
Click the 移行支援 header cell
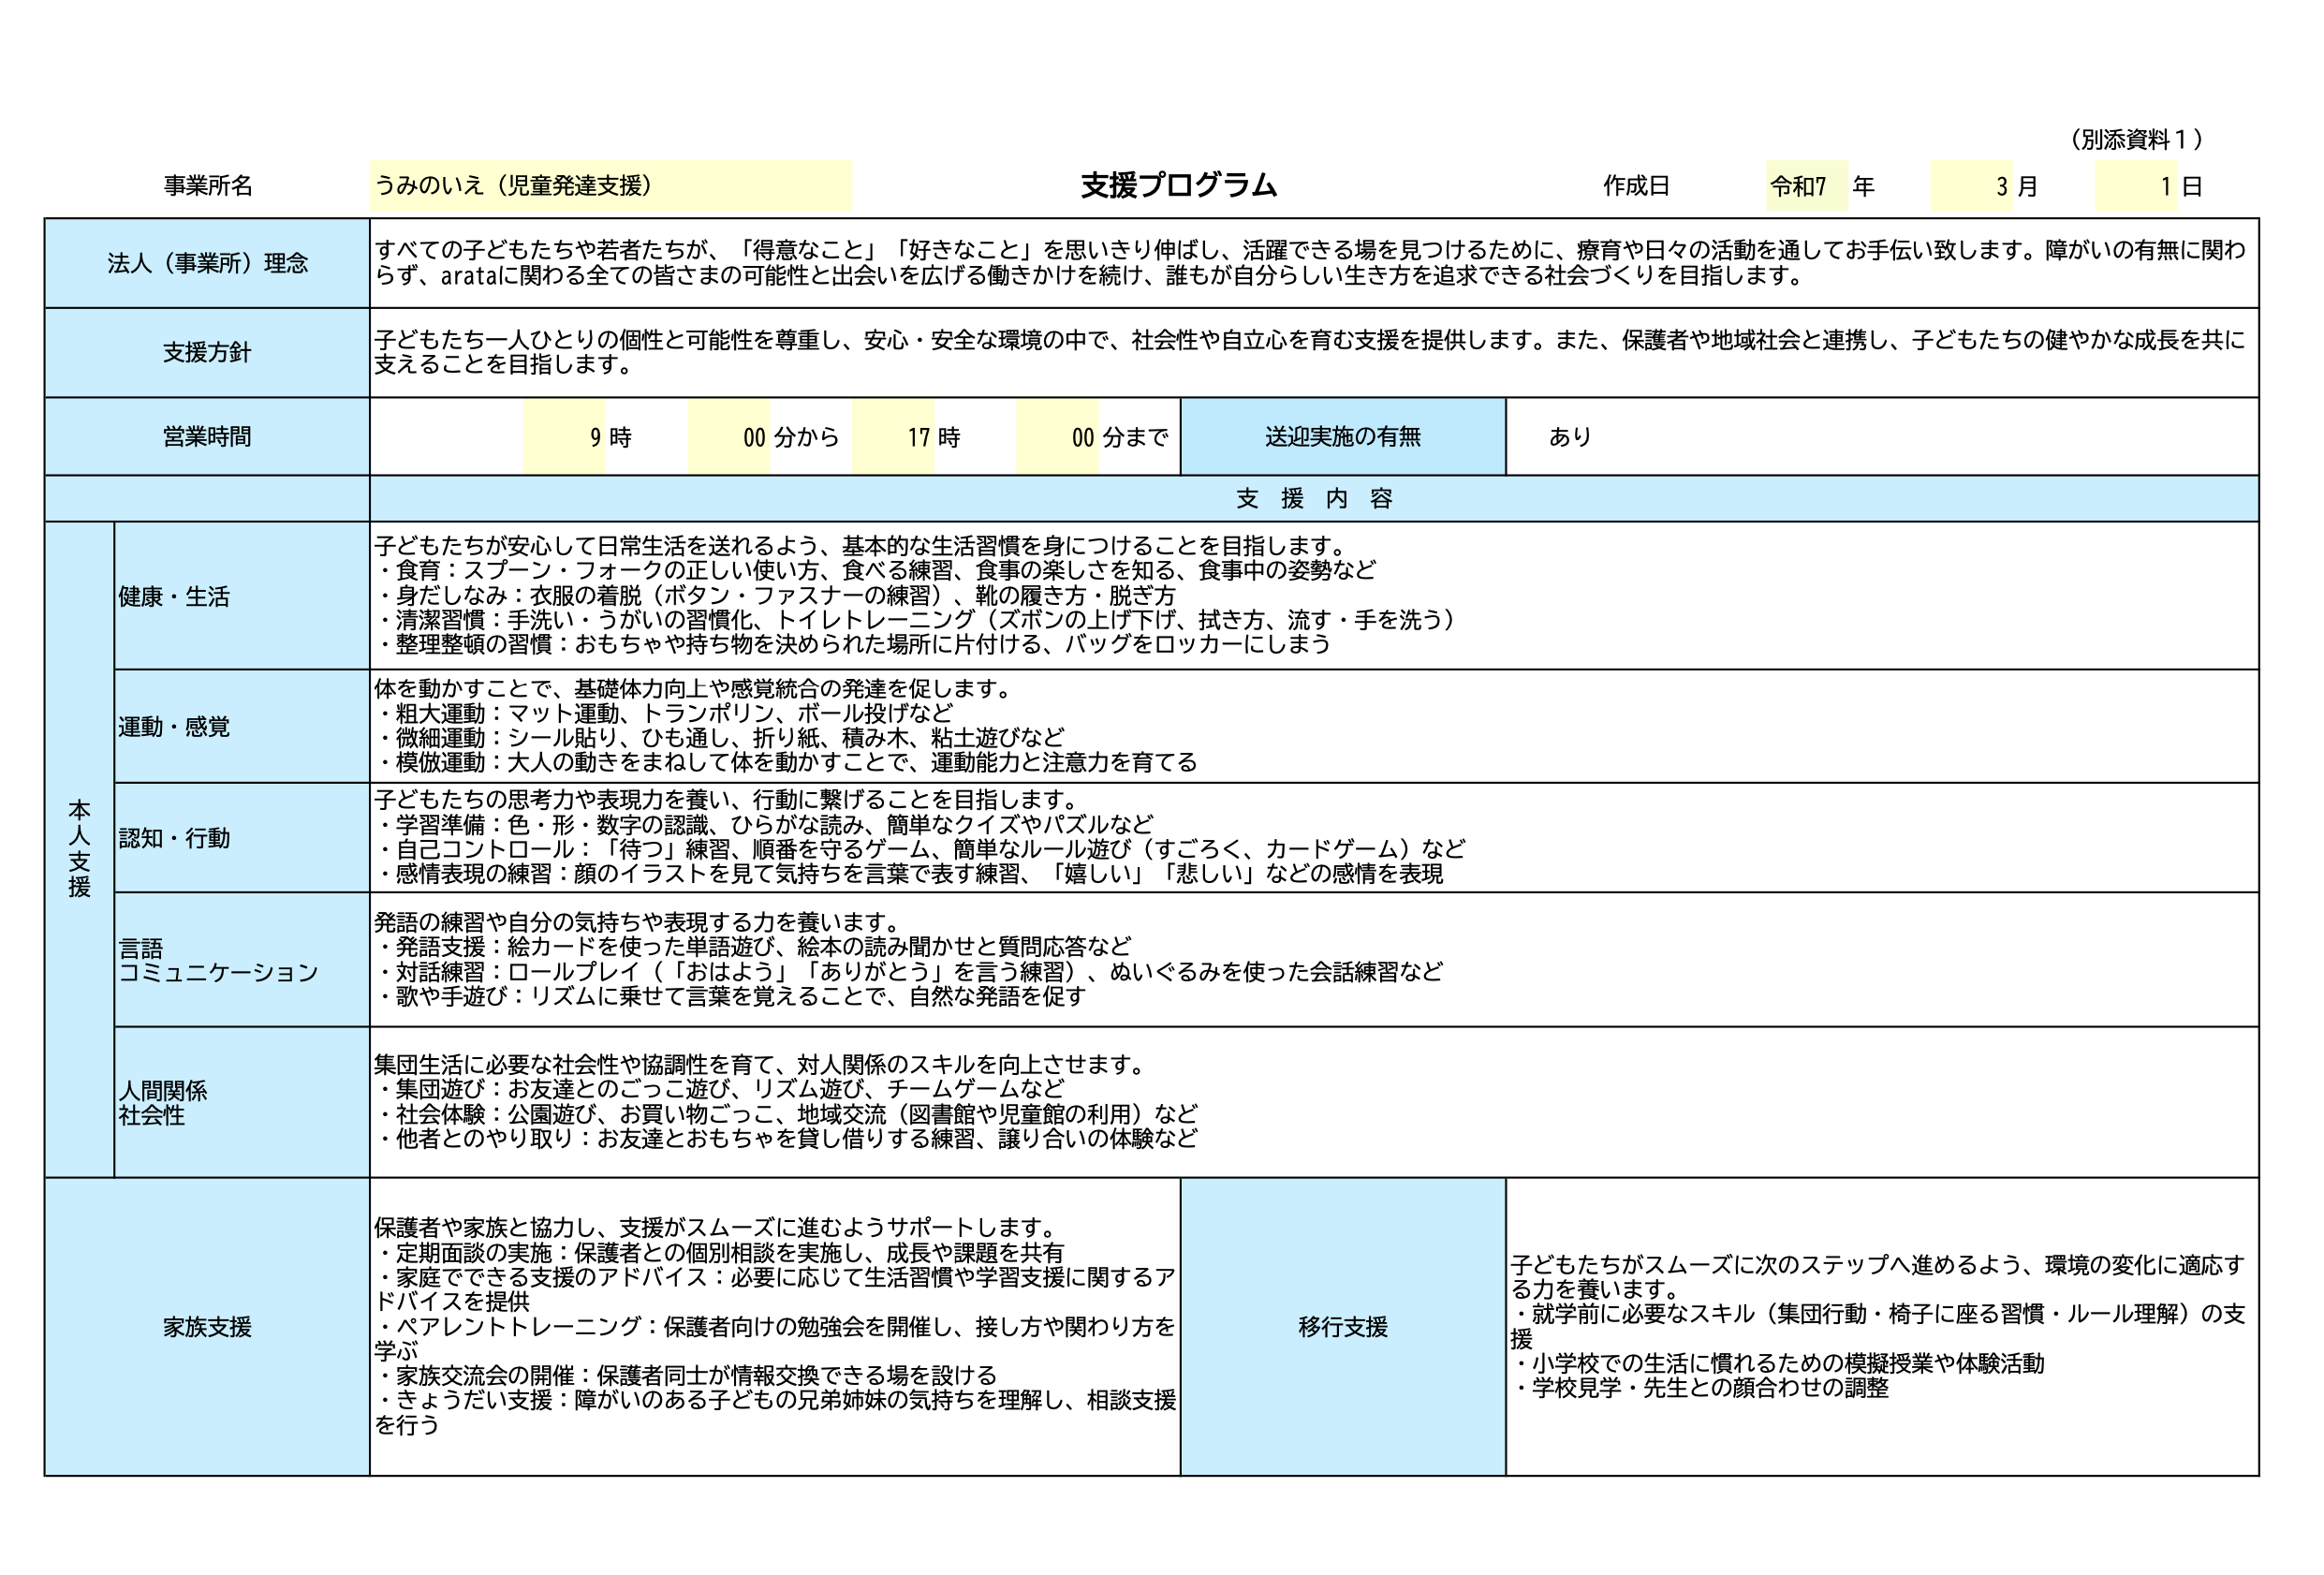tap(1342, 1327)
